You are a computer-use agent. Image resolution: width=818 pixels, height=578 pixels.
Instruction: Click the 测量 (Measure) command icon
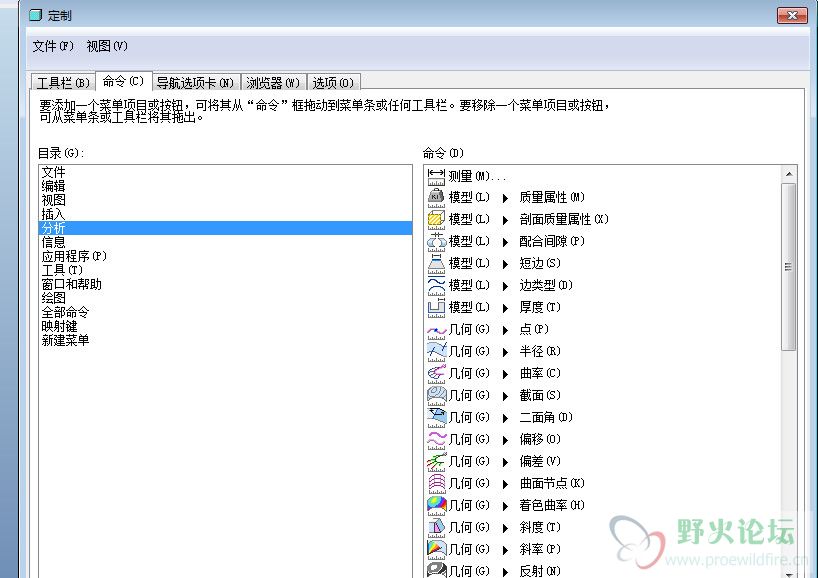[x=436, y=176]
